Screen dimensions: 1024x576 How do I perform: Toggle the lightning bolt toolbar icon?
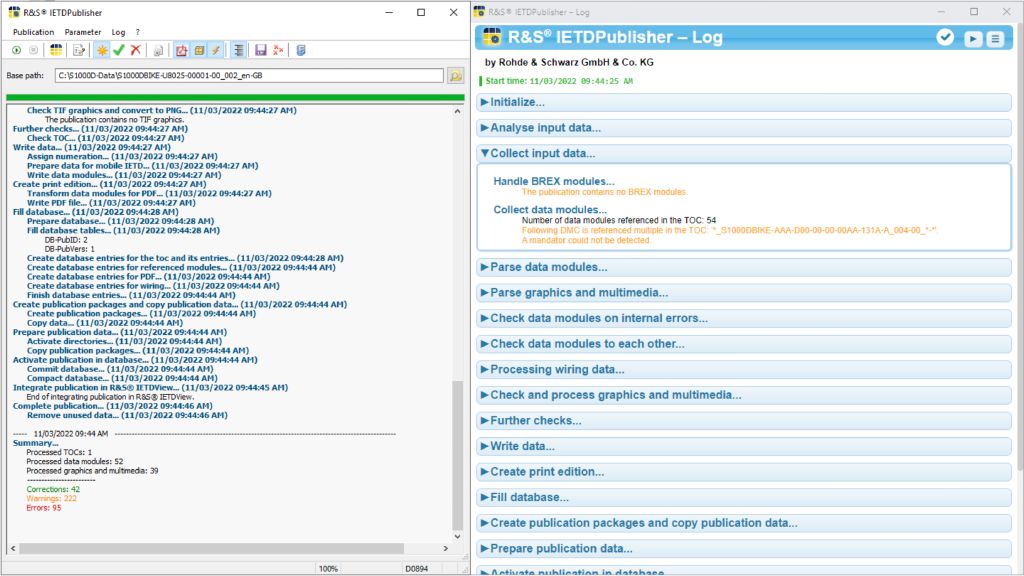pyautogui.click(x=216, y=50)
